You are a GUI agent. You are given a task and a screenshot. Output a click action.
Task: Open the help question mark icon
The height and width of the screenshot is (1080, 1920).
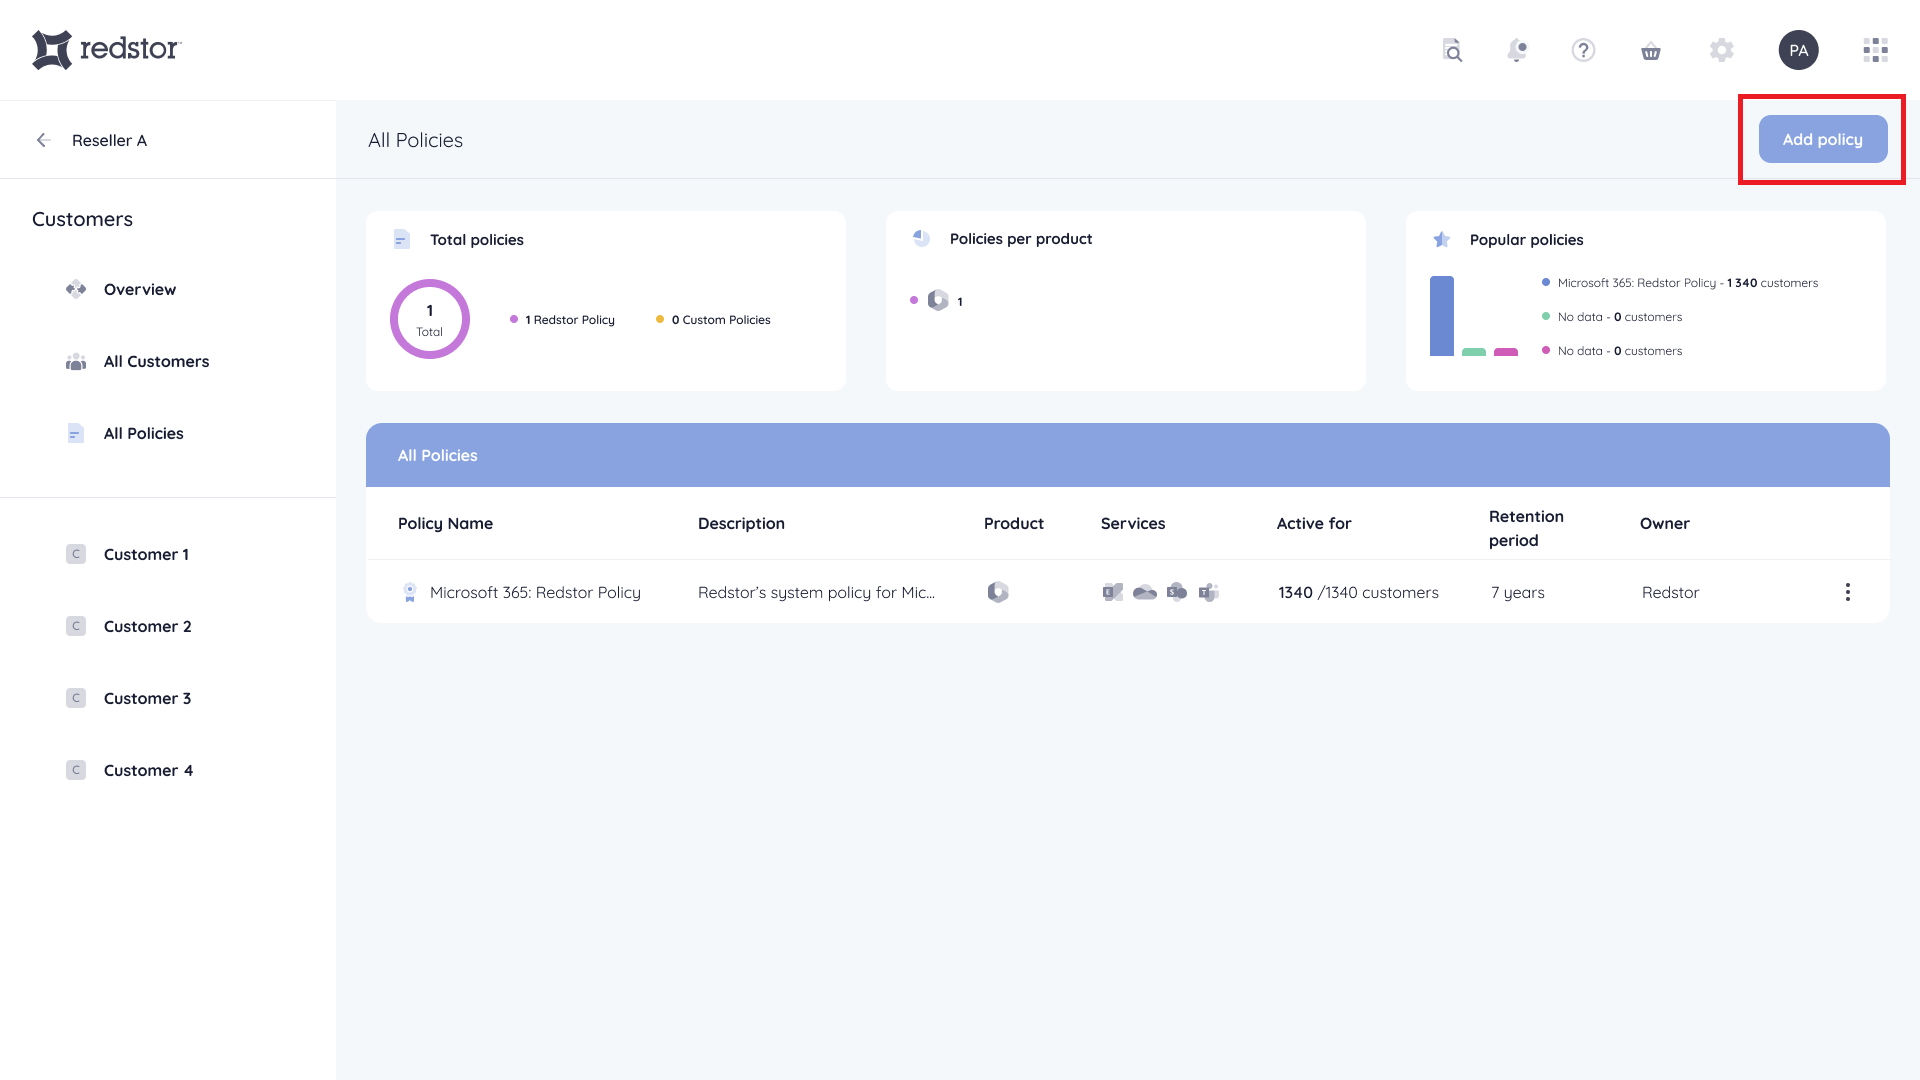point(1583,50)
